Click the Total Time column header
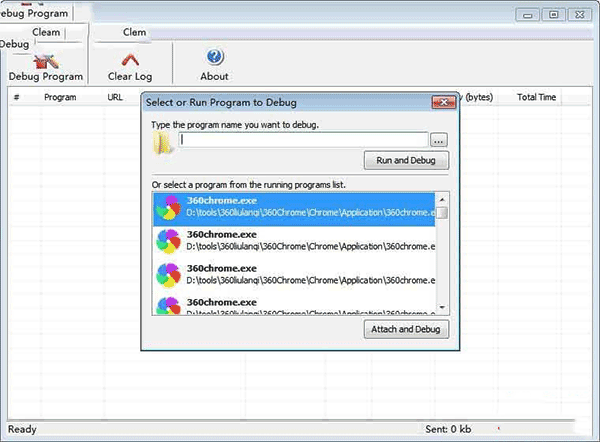 coord(536,97)
